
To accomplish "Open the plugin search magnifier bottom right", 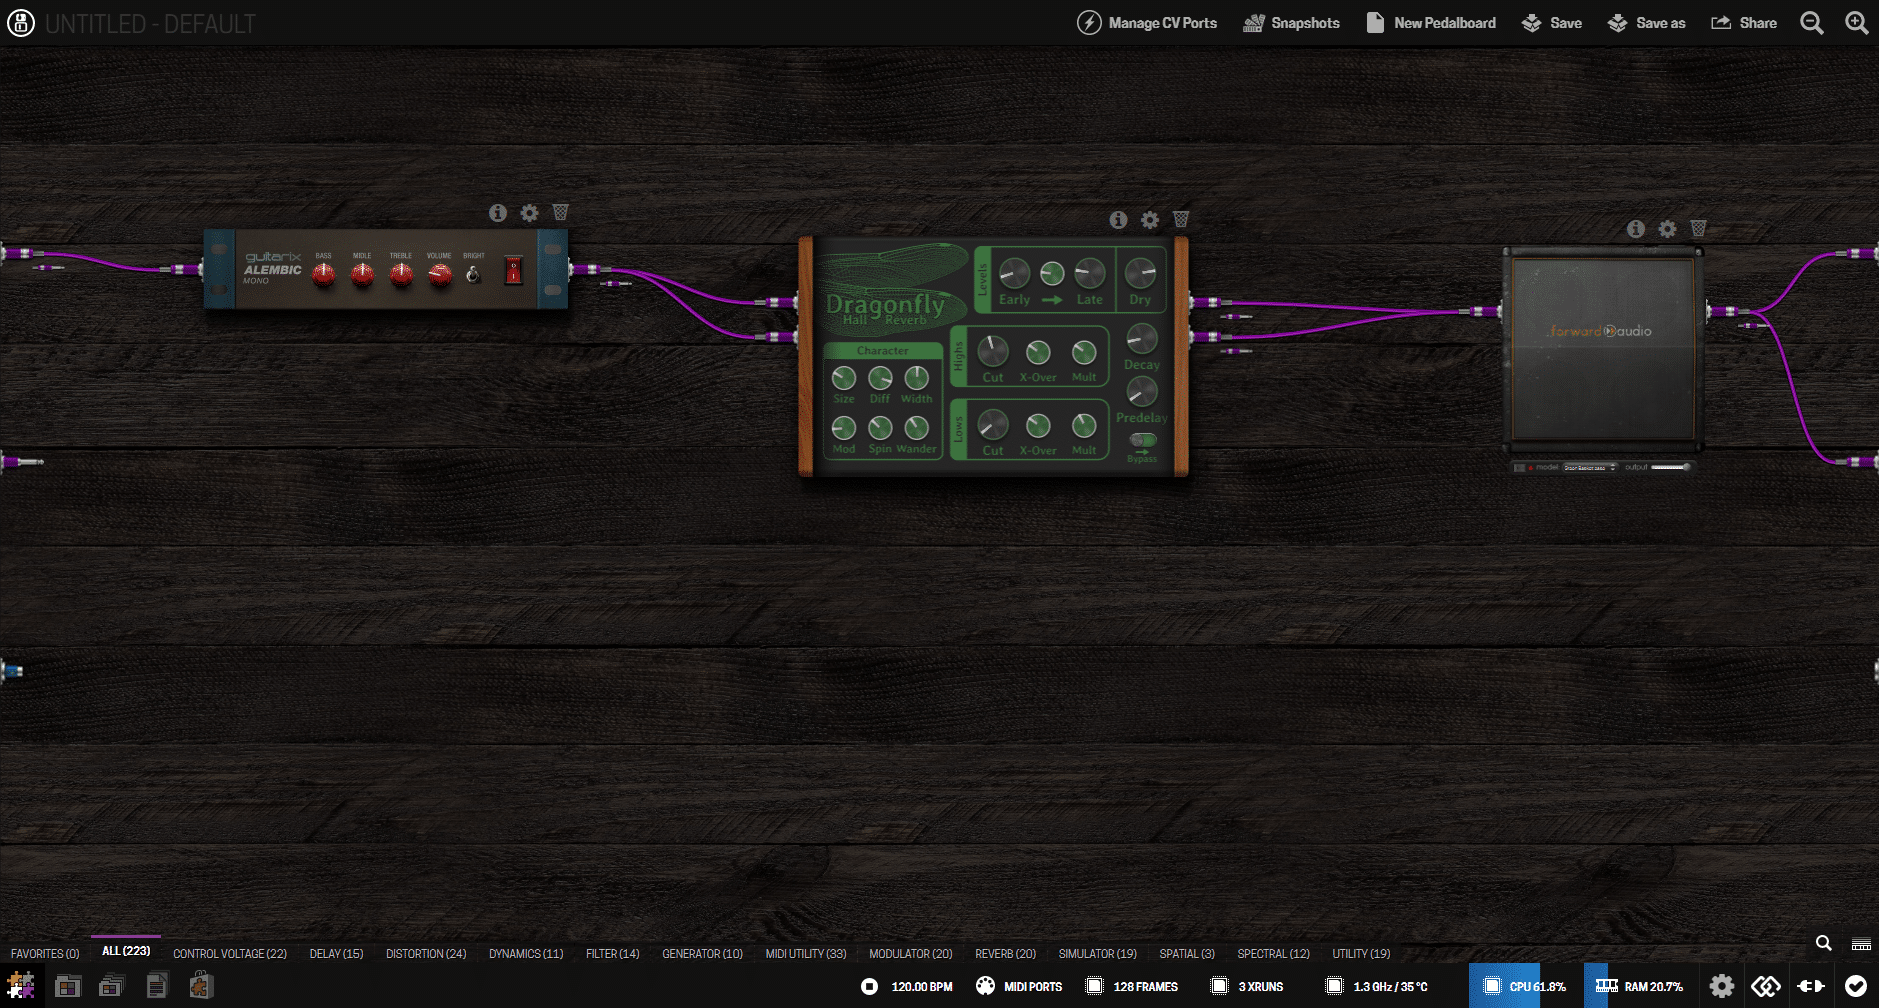I will pos(1824,942).
